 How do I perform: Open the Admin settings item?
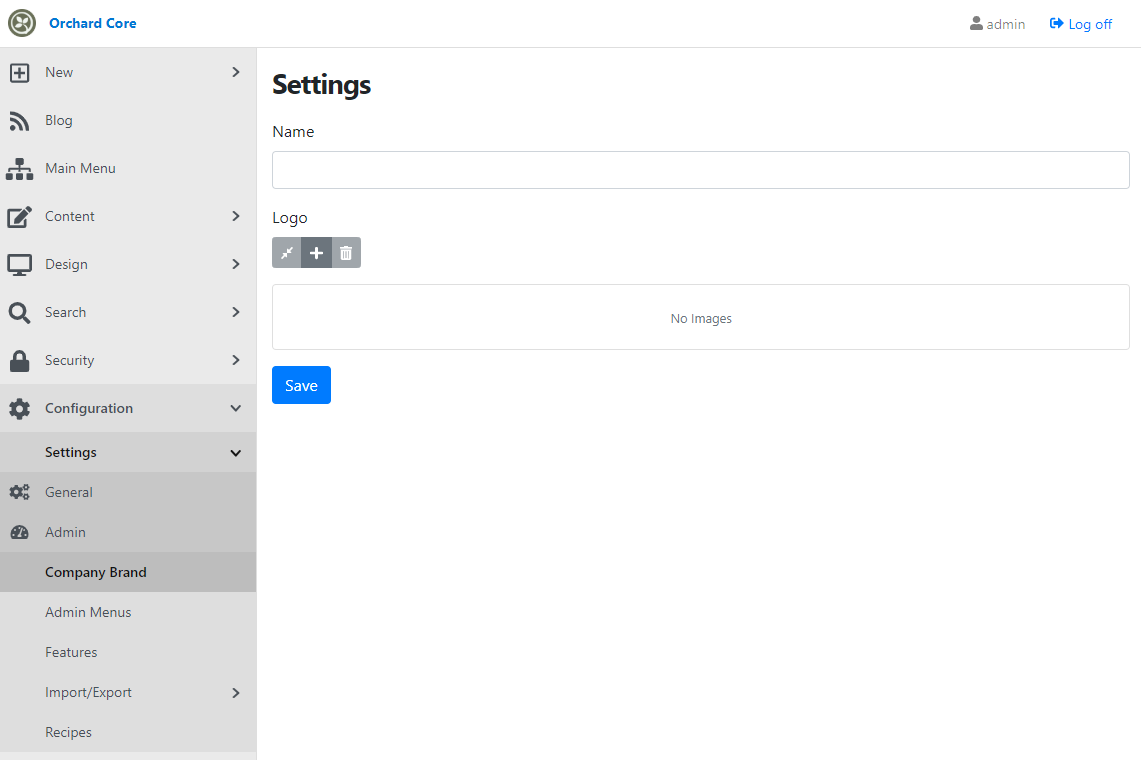coord(128,532)
